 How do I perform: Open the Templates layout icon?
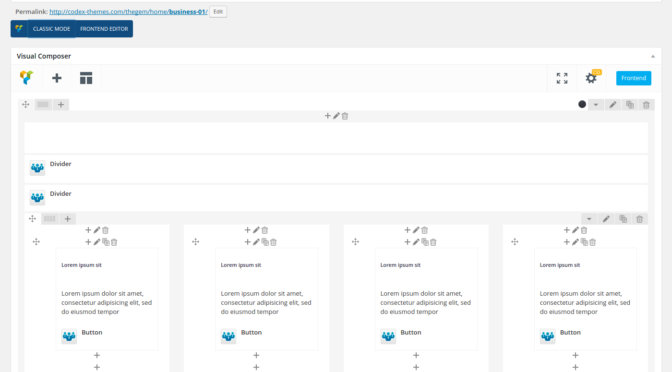click(86, 78)
